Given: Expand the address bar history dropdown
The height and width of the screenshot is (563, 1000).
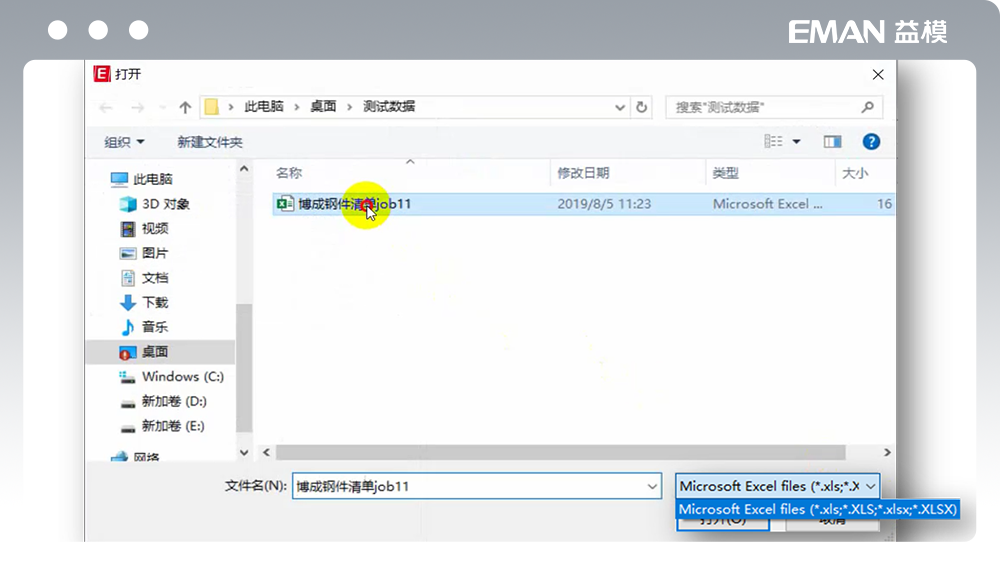Looking at the screenshot, I should [x=621, y=107].
